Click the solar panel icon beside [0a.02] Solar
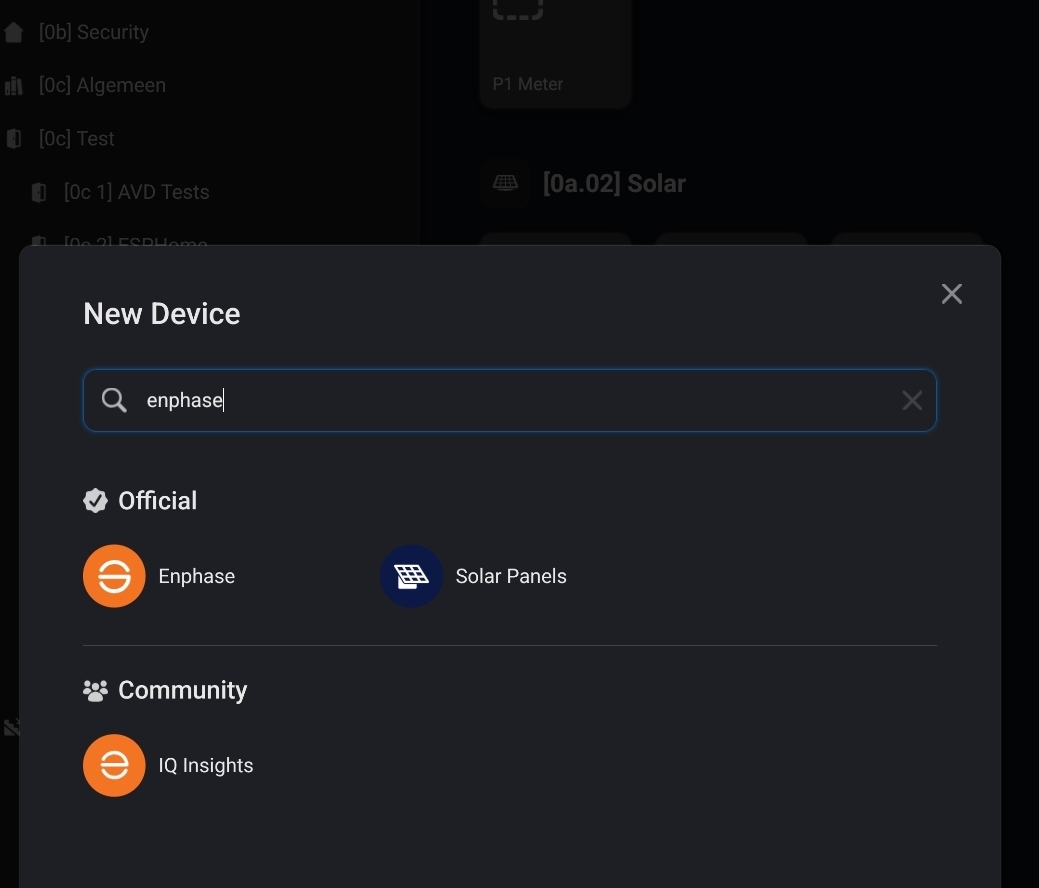Viewport: 1039px width, 888px height. [x=505, y=183]
